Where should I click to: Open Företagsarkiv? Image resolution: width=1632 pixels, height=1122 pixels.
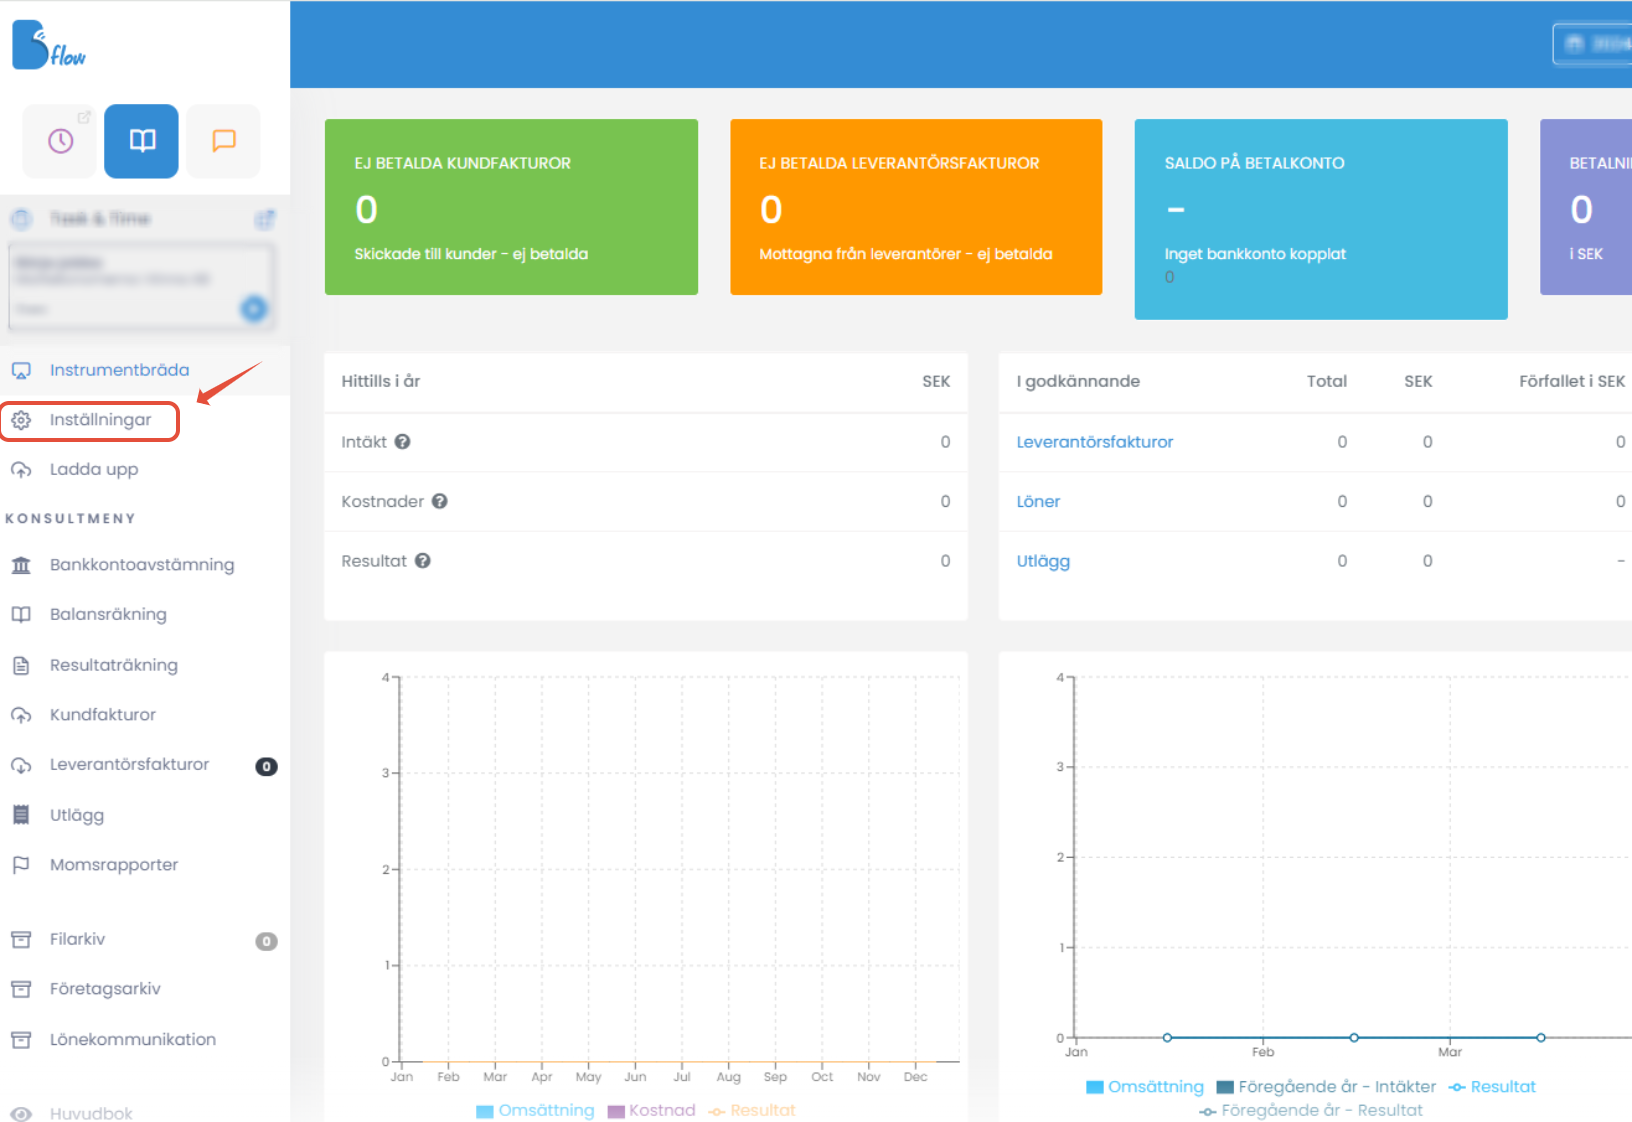point(105,989)
